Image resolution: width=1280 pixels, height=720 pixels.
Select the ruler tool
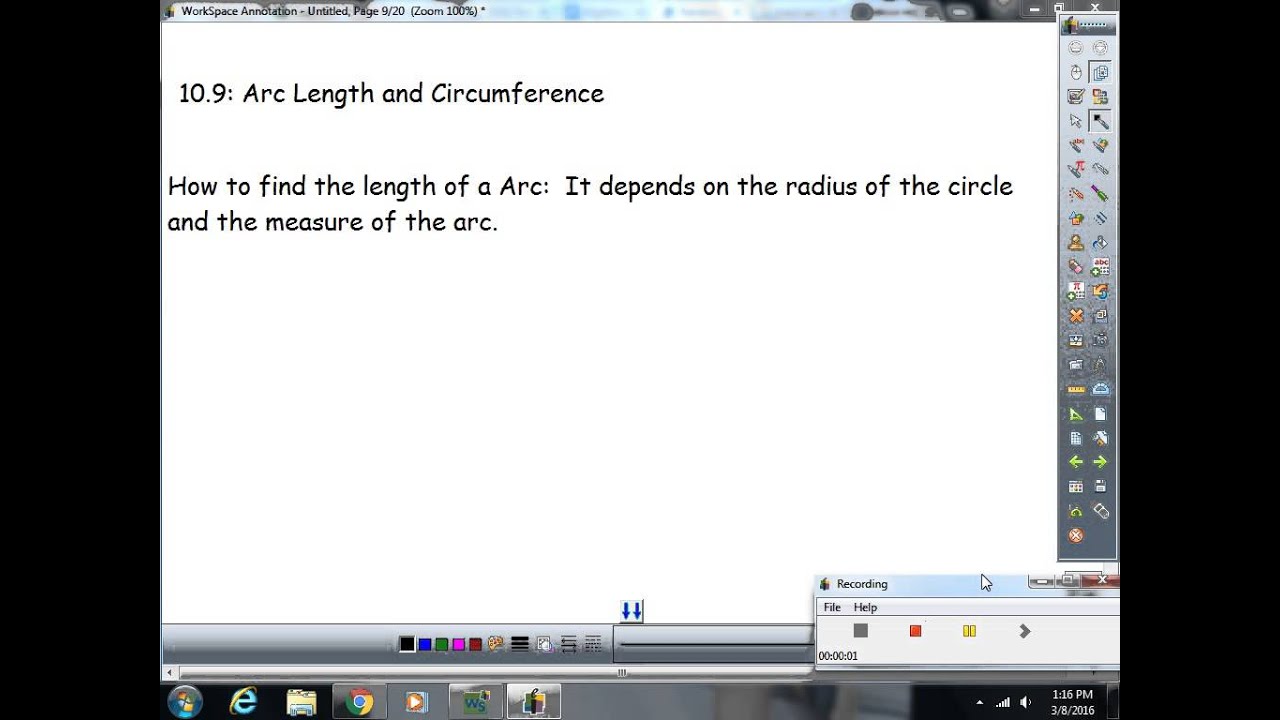pos(1076,389)
